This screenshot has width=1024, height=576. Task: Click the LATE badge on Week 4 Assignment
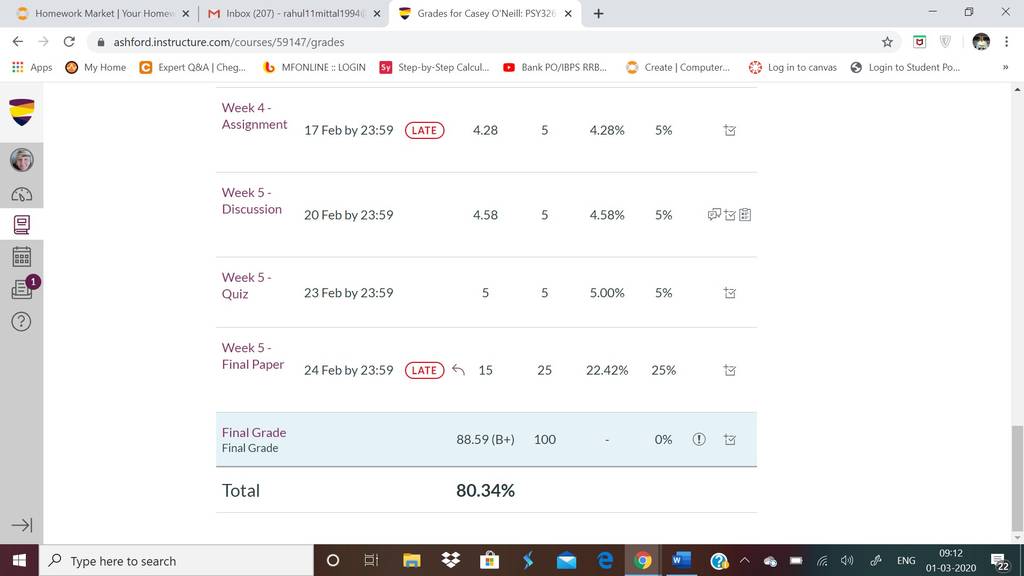(424, 130)
